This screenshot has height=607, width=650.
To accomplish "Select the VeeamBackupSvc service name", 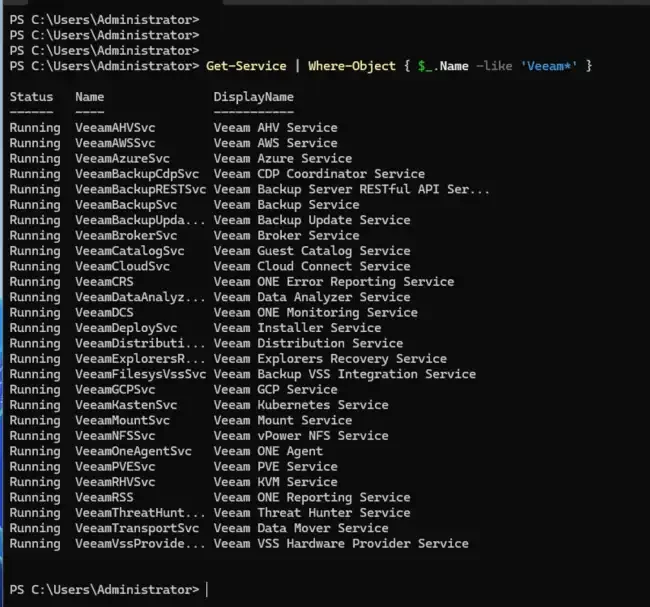I will click(126, 205).
